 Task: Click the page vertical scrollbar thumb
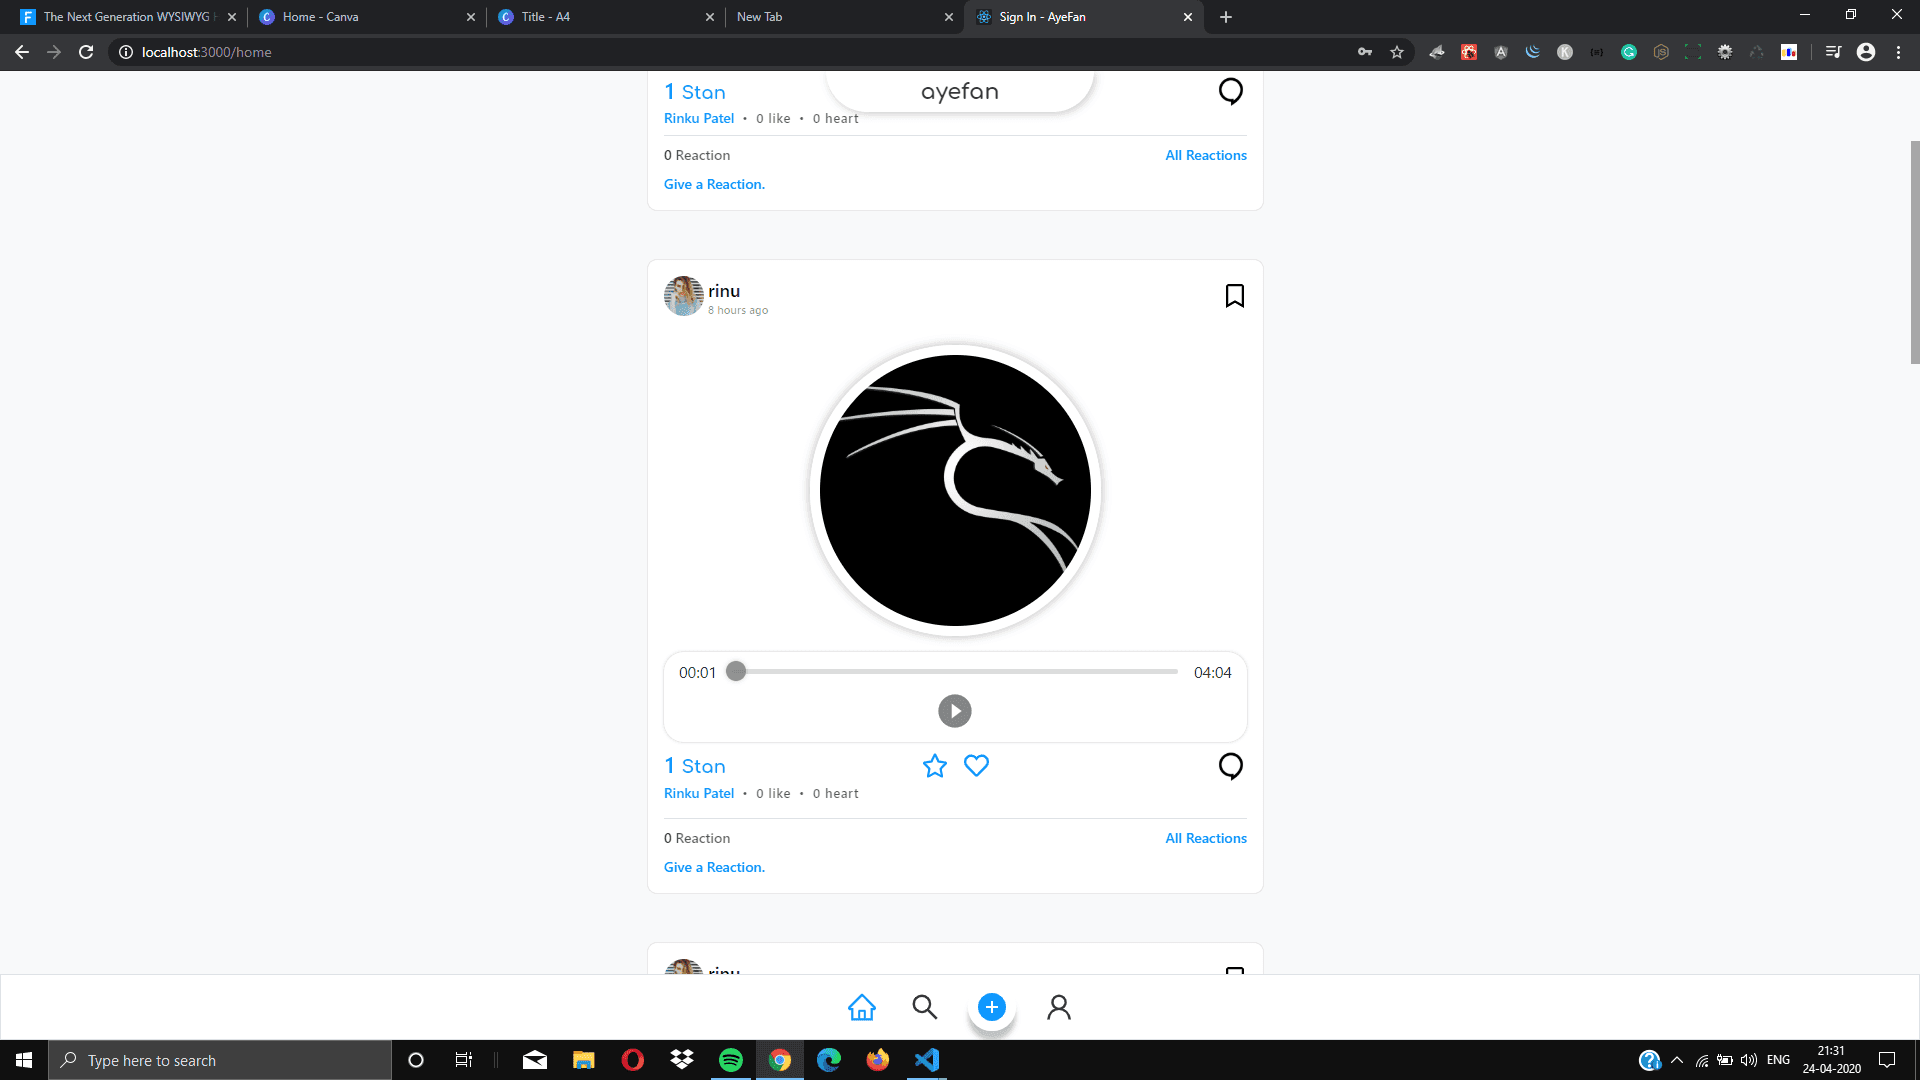(1914, 252)
